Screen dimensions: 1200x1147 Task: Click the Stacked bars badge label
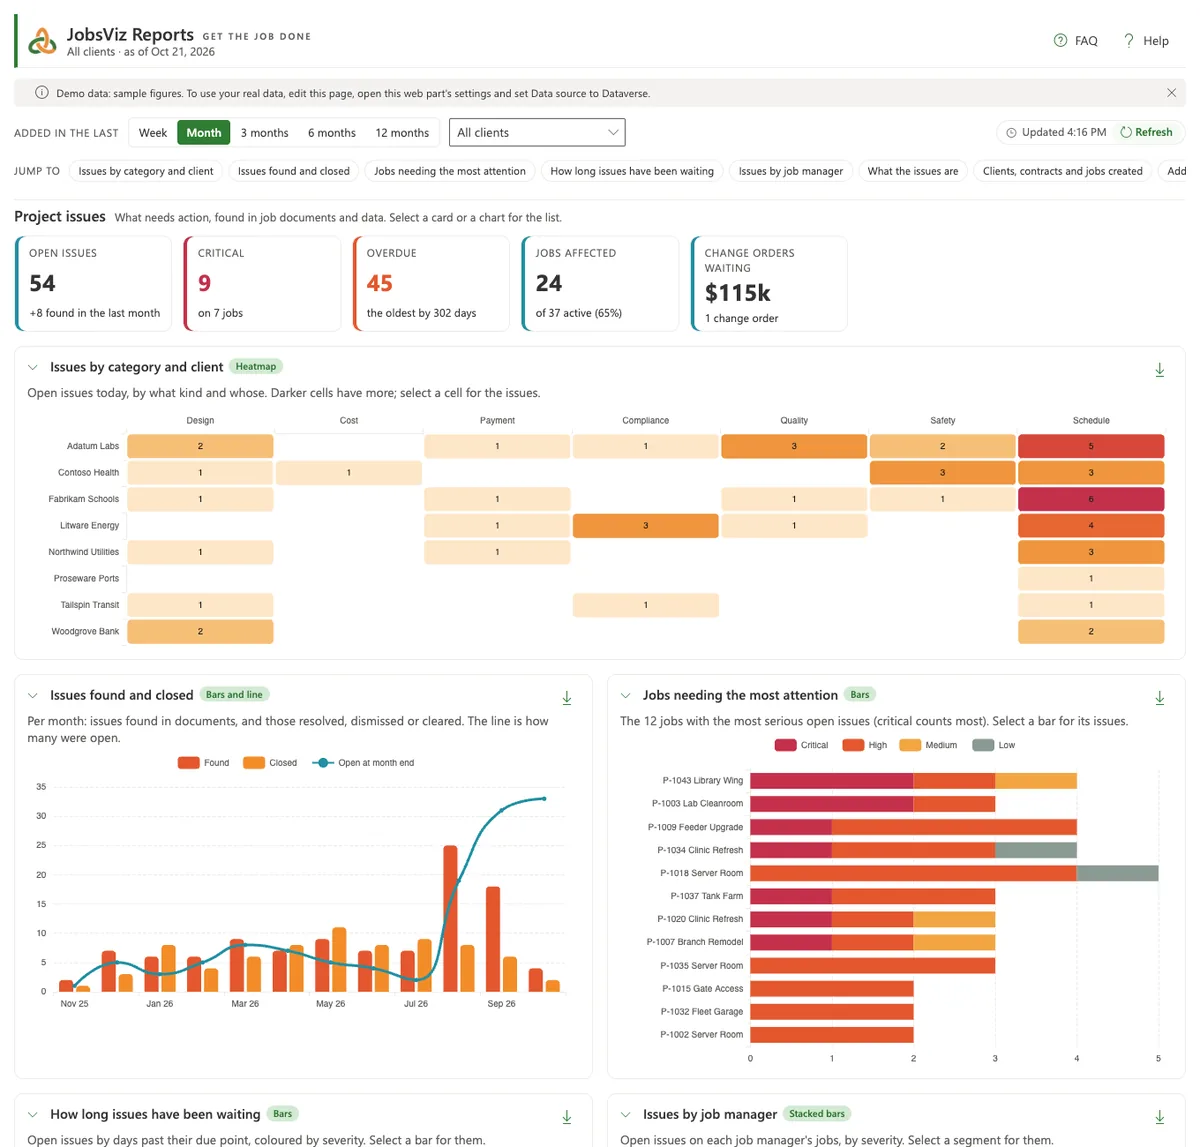(x=817, y=1114)
